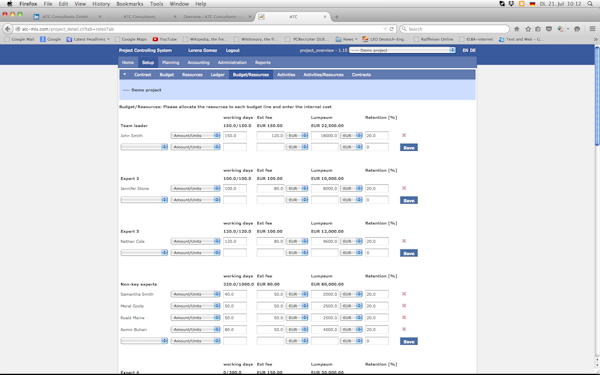Viewport: 600px width, 375px height.
Task: Click the Logout link
Action: pyautogui.click(x=232, y=50)
